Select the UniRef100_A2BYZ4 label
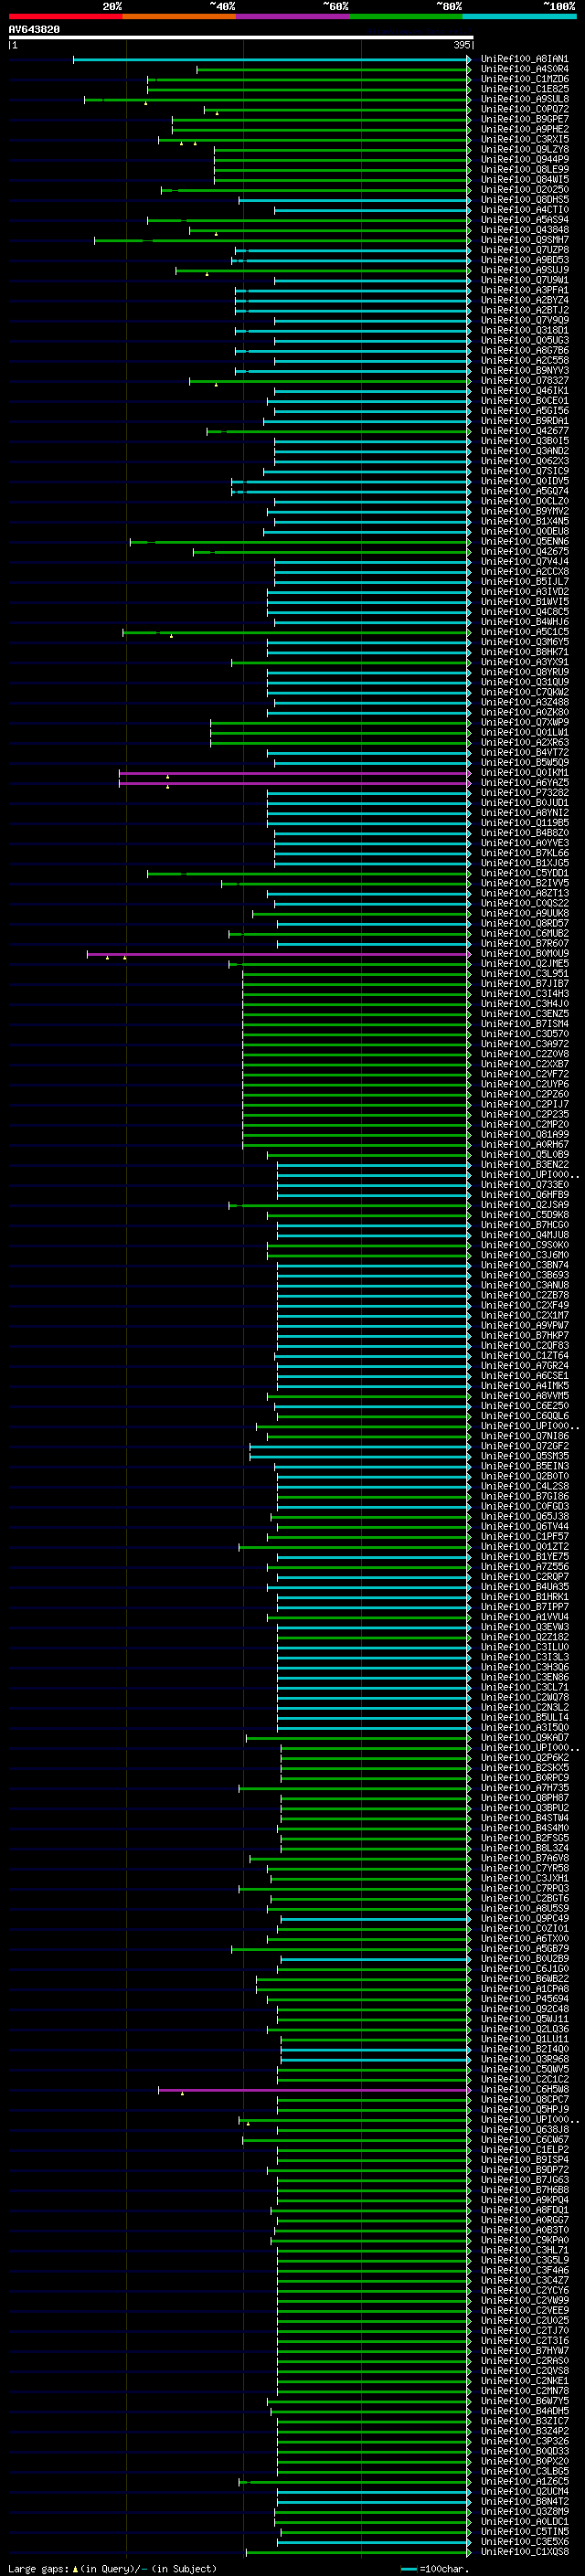 click(x=524, y=300)
